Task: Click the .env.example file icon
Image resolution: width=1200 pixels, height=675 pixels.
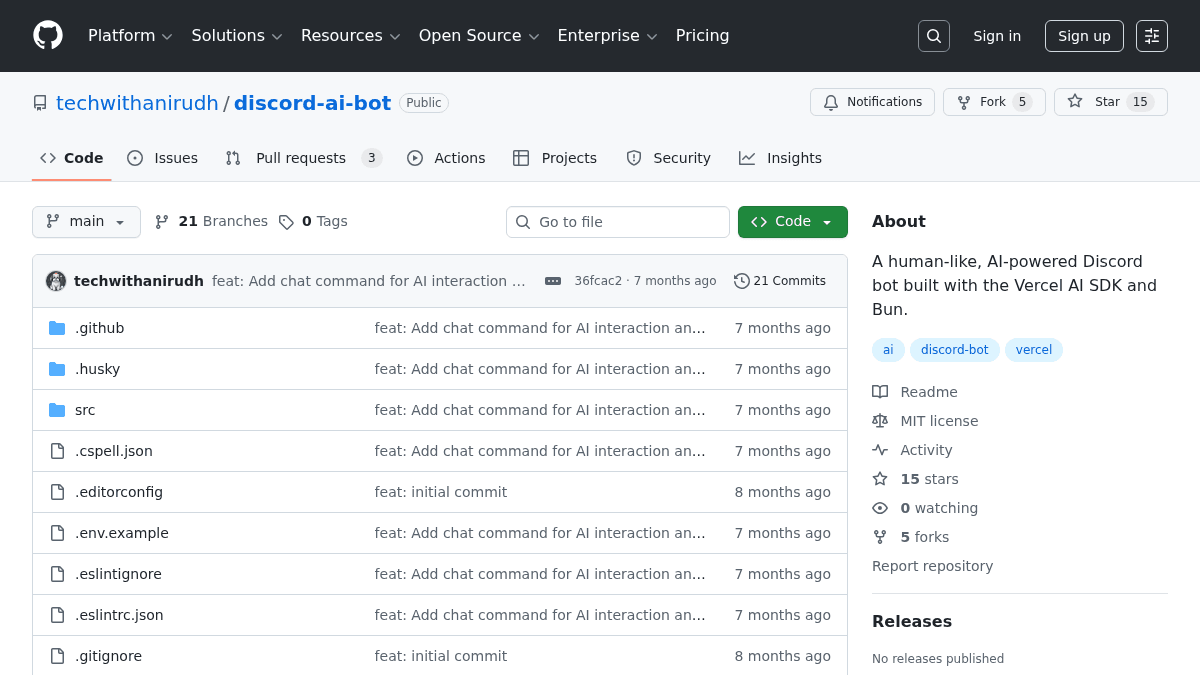Action: pos(57,533)
